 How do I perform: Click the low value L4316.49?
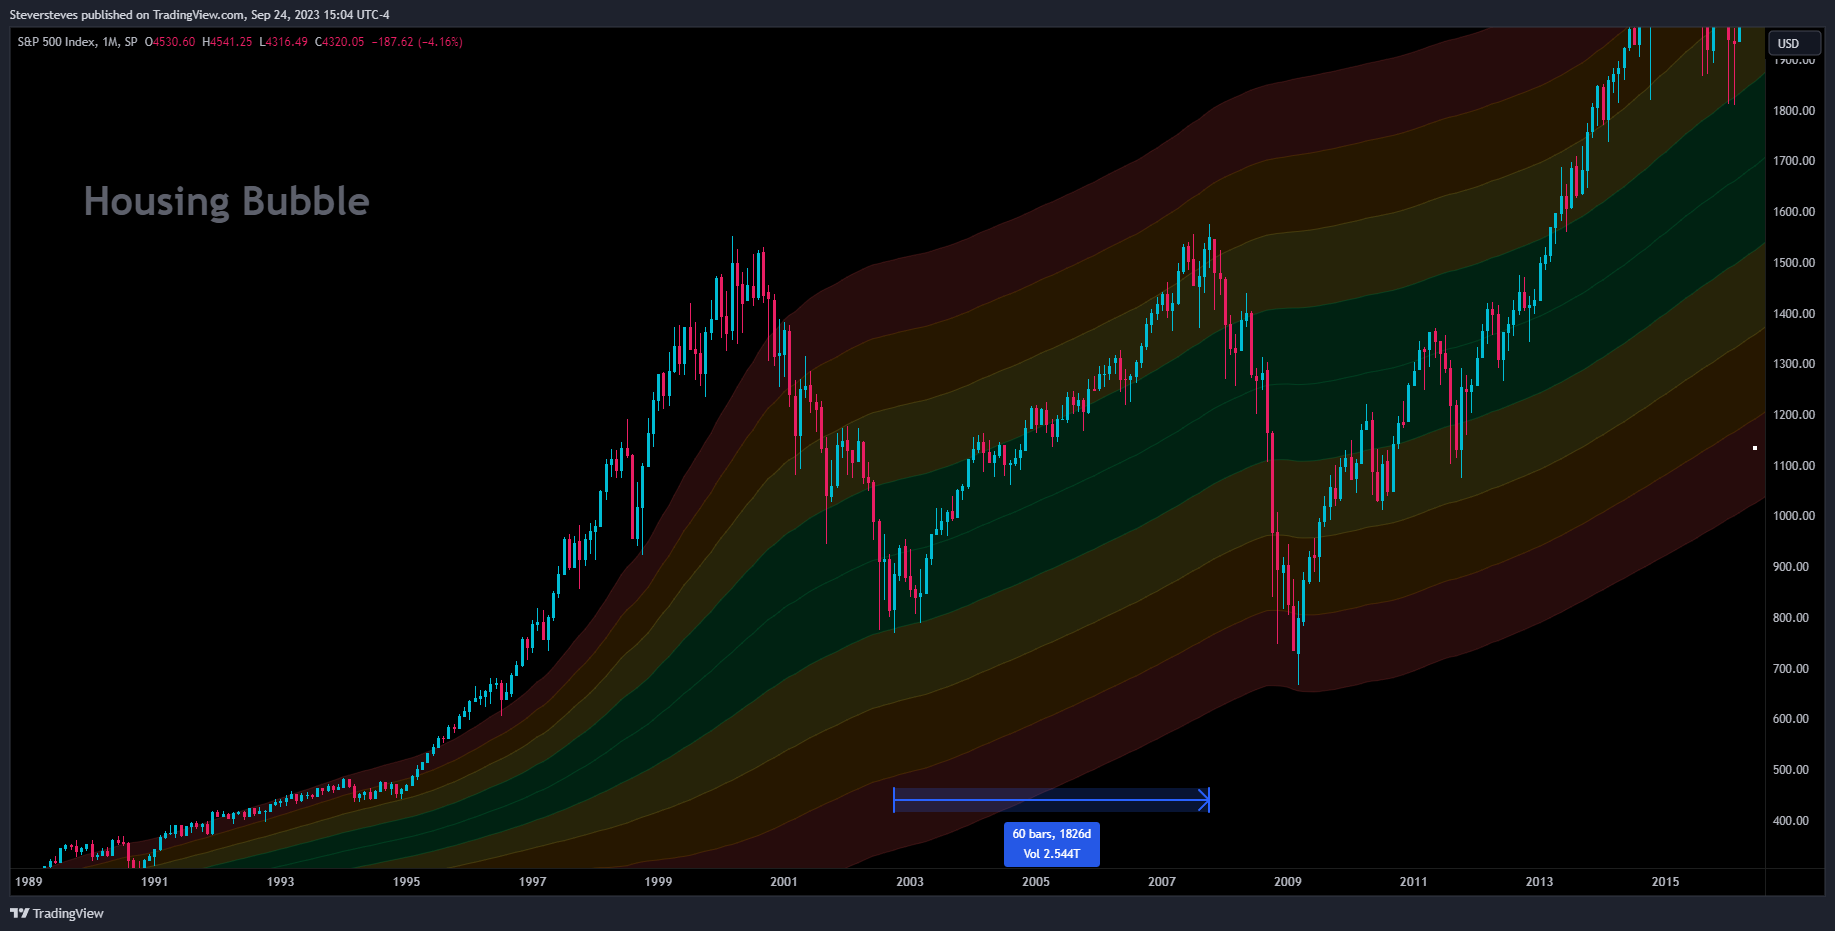tap(284, 42)
